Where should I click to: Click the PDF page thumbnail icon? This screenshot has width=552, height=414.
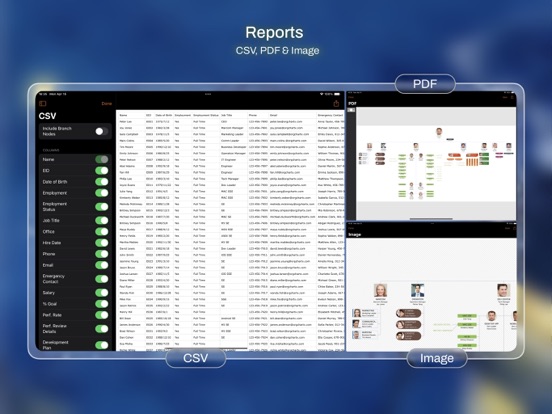(x=351, y=110)
